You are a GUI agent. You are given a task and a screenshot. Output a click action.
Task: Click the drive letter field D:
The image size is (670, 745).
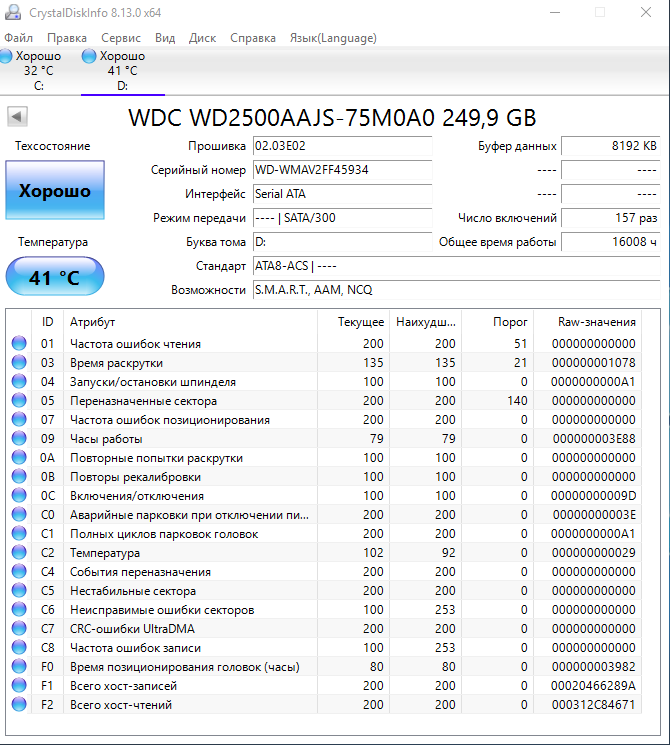[343, 242]
